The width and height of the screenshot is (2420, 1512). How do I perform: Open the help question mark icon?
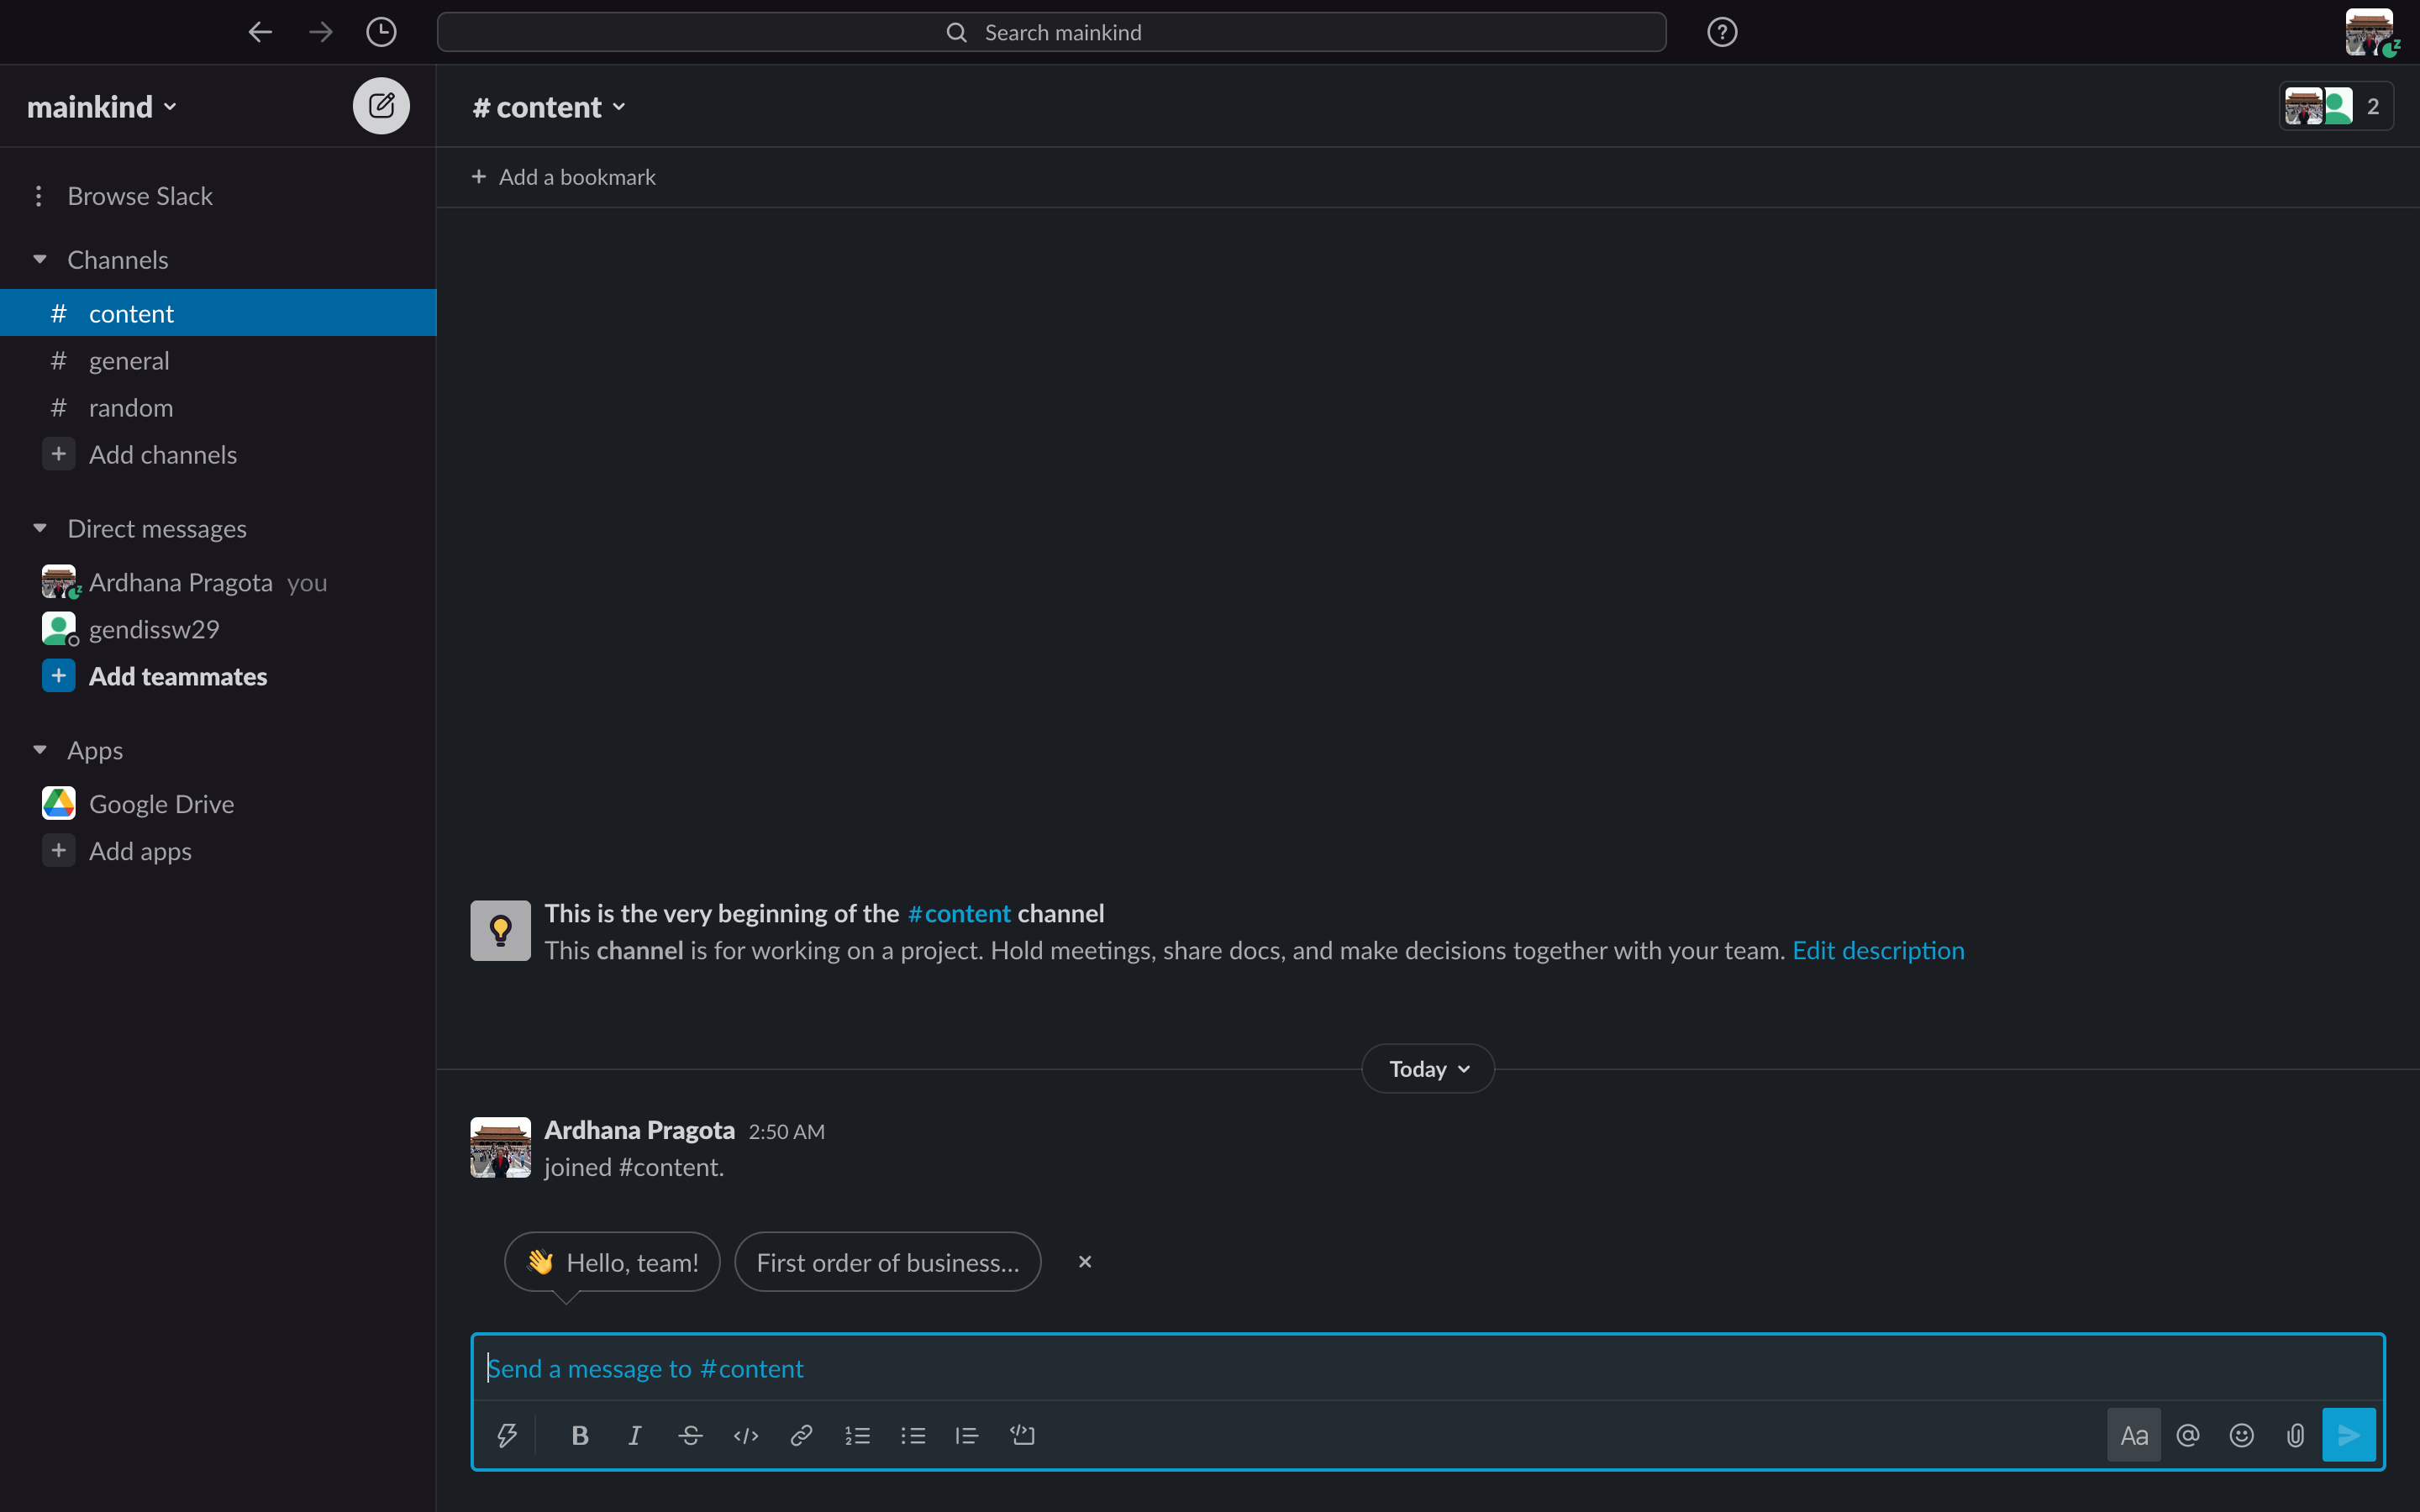point(1721,32)
